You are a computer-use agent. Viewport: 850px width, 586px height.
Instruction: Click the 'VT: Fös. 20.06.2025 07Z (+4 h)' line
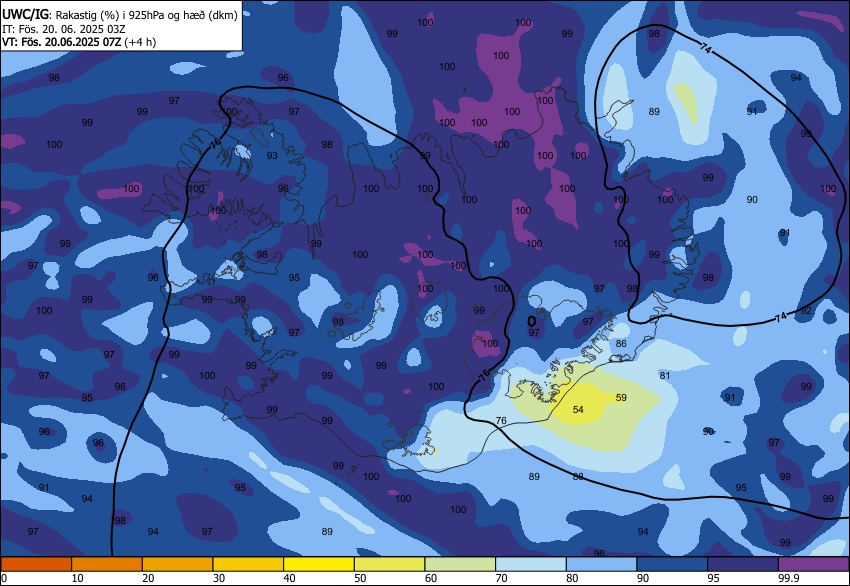pyautogui.click(x=79, y=42)
